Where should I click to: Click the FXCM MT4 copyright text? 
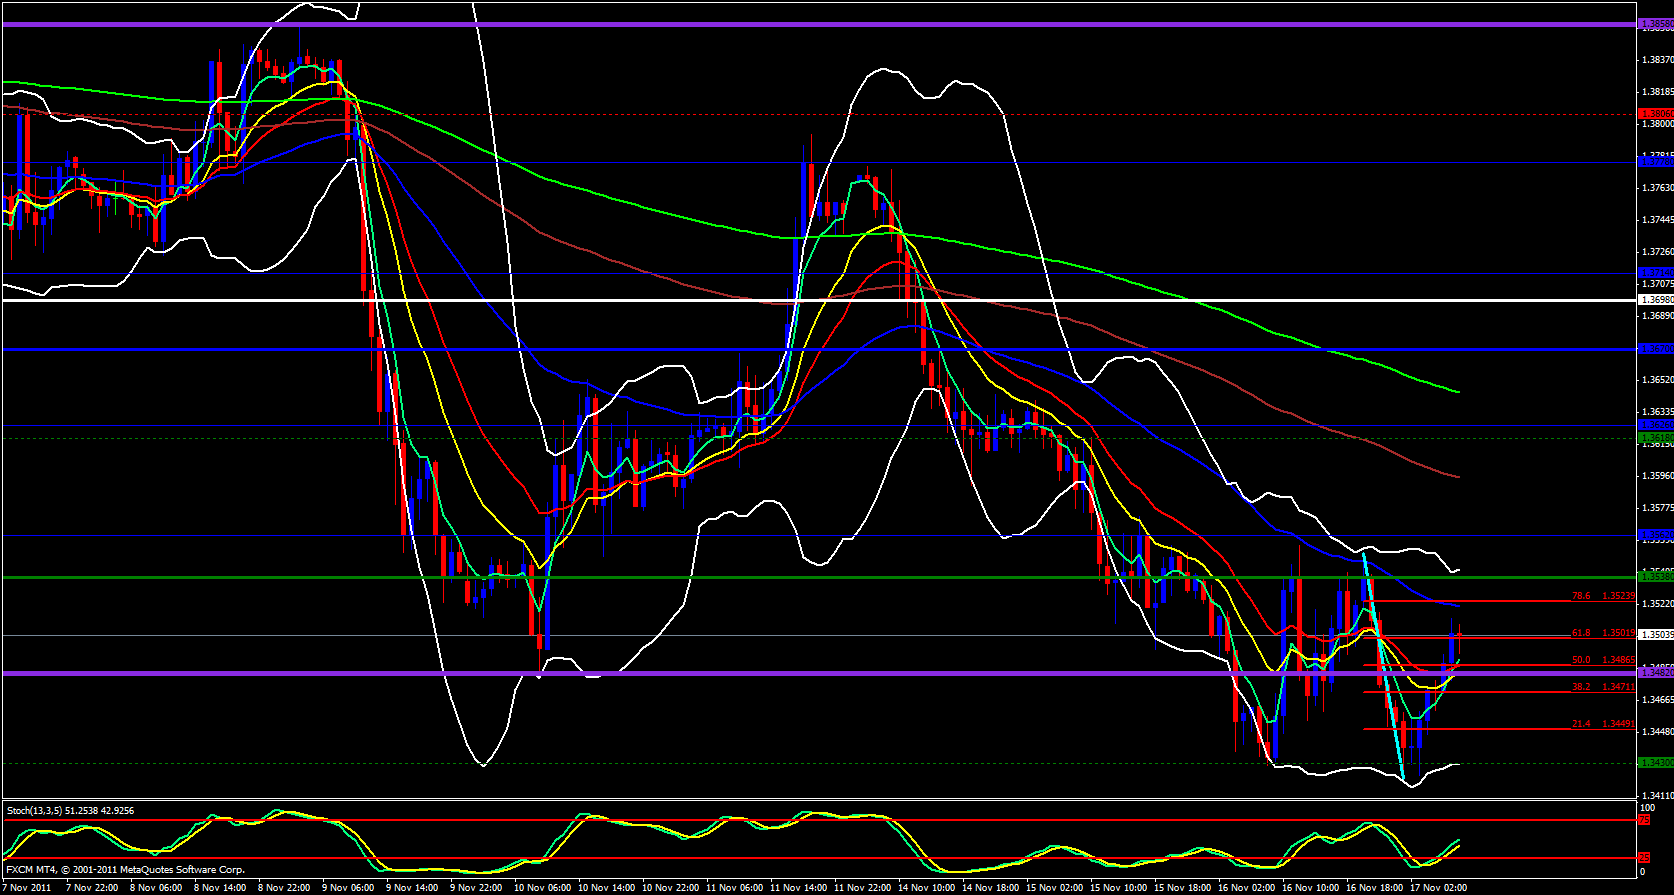(x=125, y=870)
